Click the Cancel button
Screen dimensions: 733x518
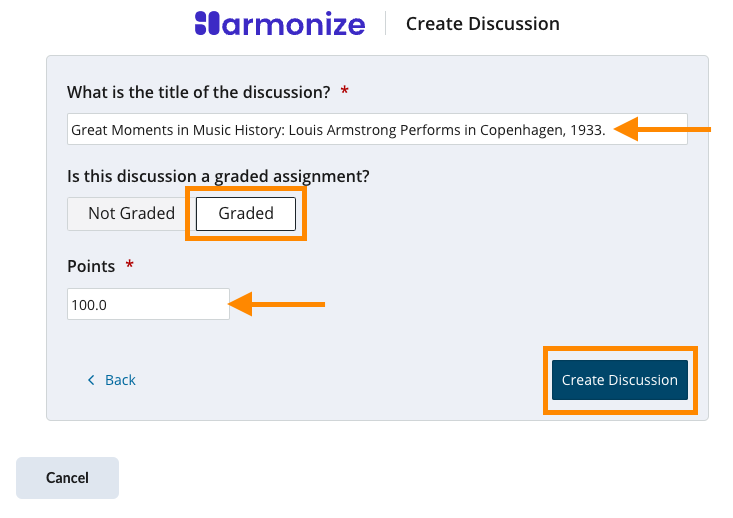pyautogui.click(x=67, y=478)
